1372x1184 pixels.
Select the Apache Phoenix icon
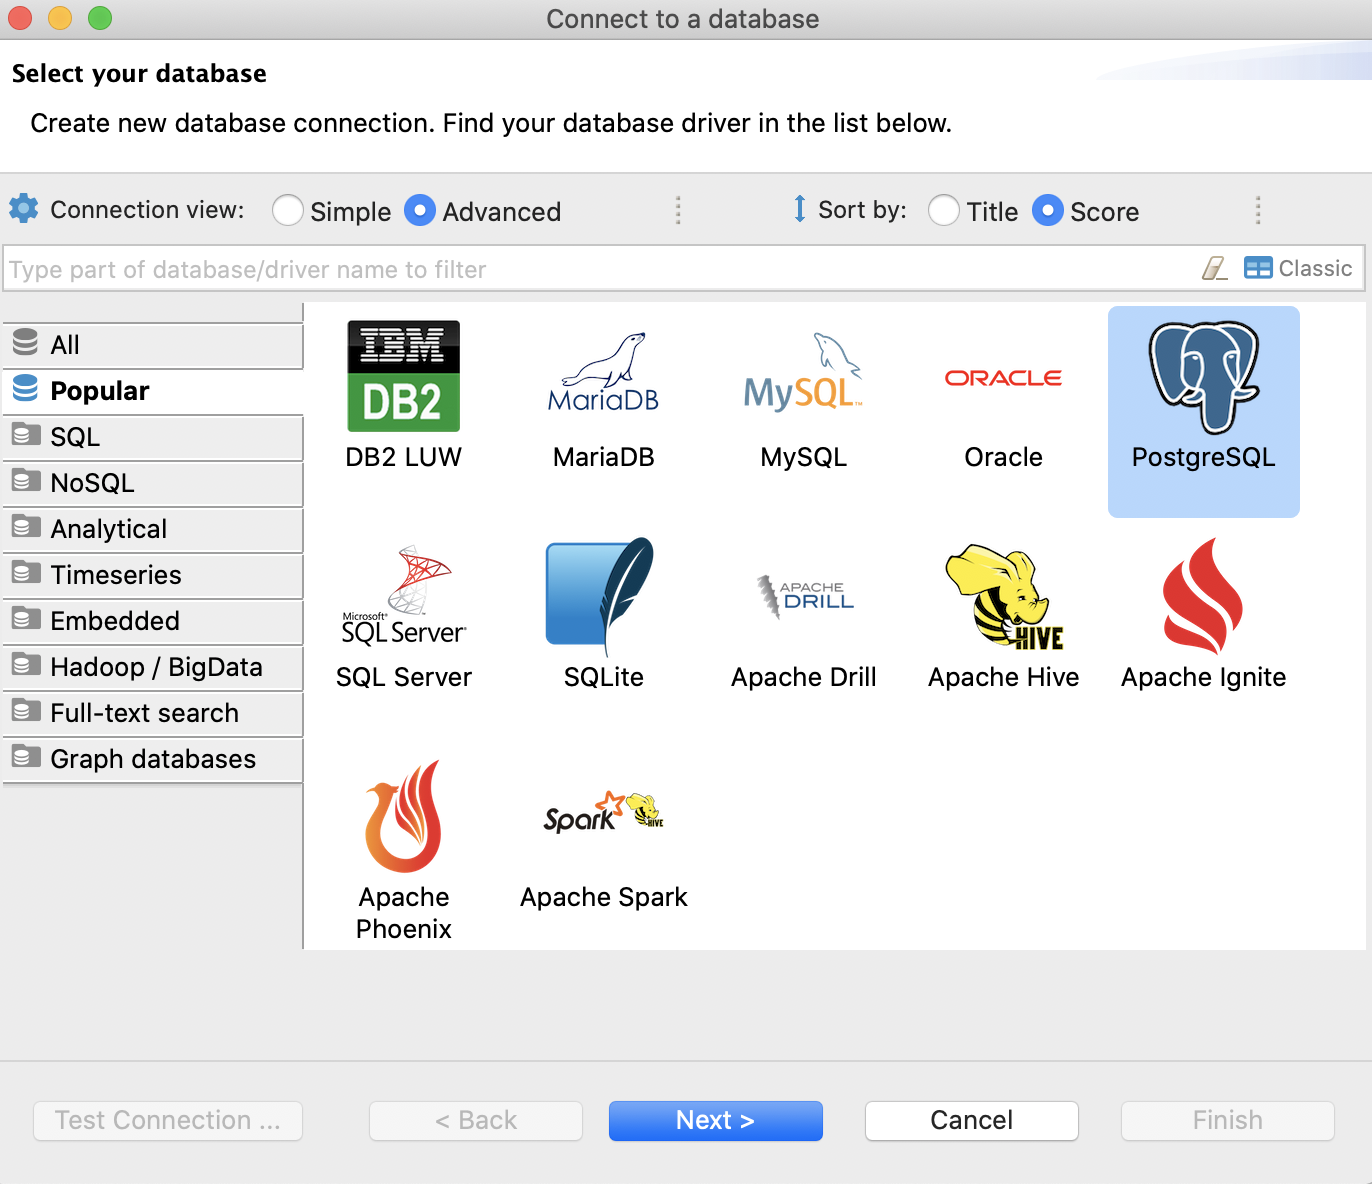pyautogui.click(x=403, y=816)
